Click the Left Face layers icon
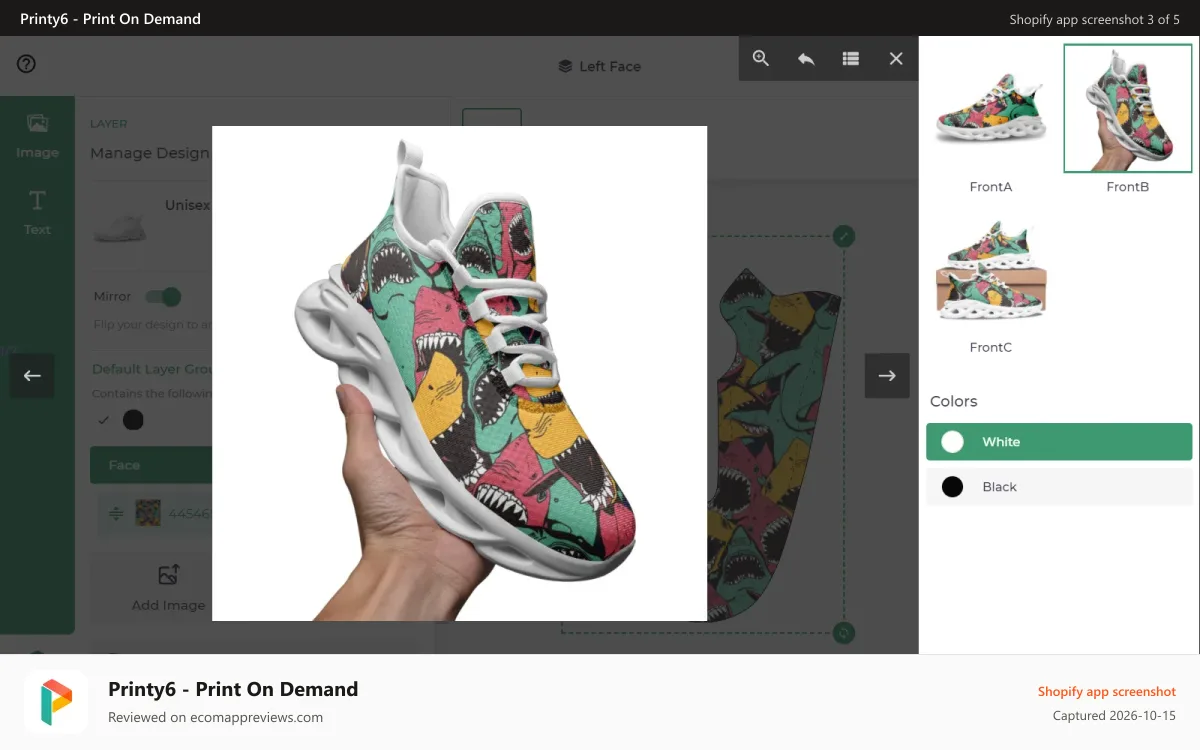 point(566,66)
